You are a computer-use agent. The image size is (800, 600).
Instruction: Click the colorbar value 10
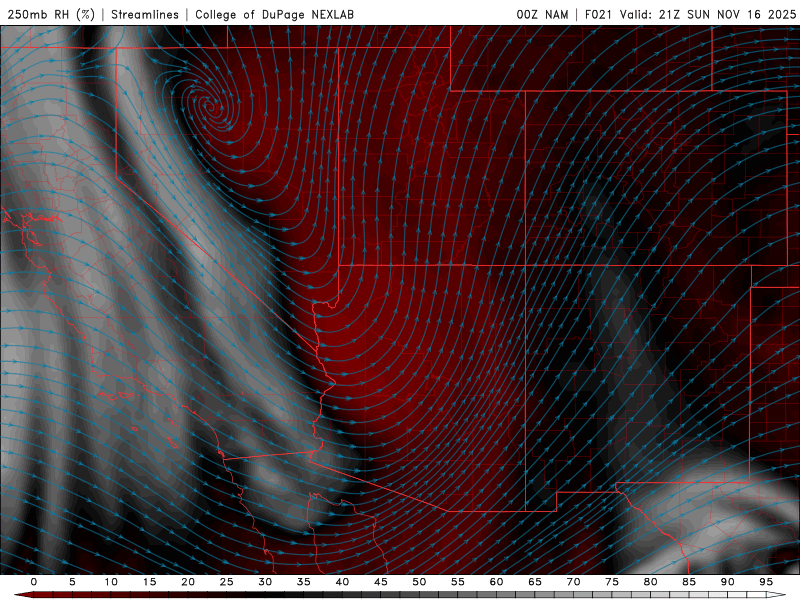111,582
